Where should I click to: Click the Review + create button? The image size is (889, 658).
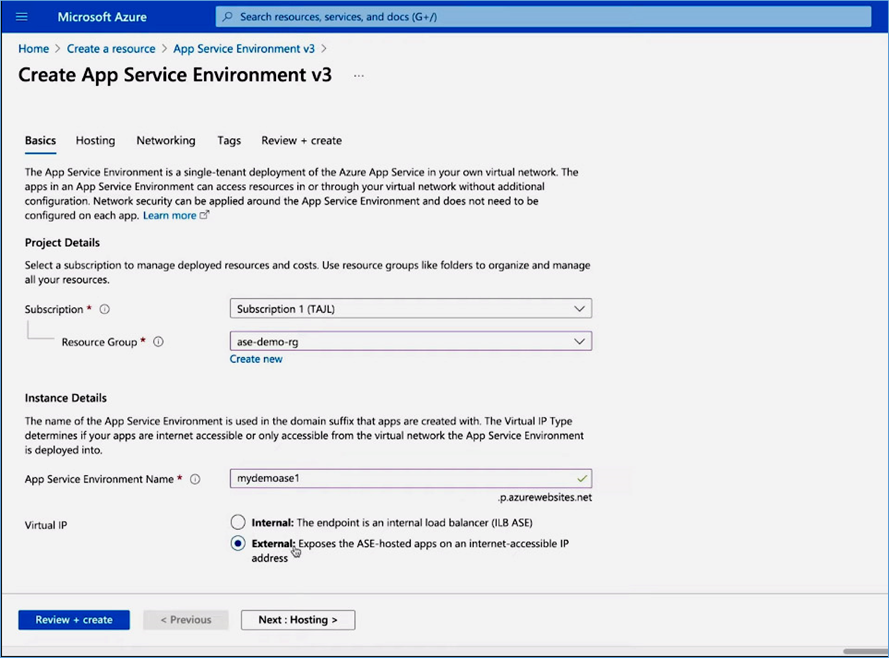pyautogui.click(x=74, y=620)
